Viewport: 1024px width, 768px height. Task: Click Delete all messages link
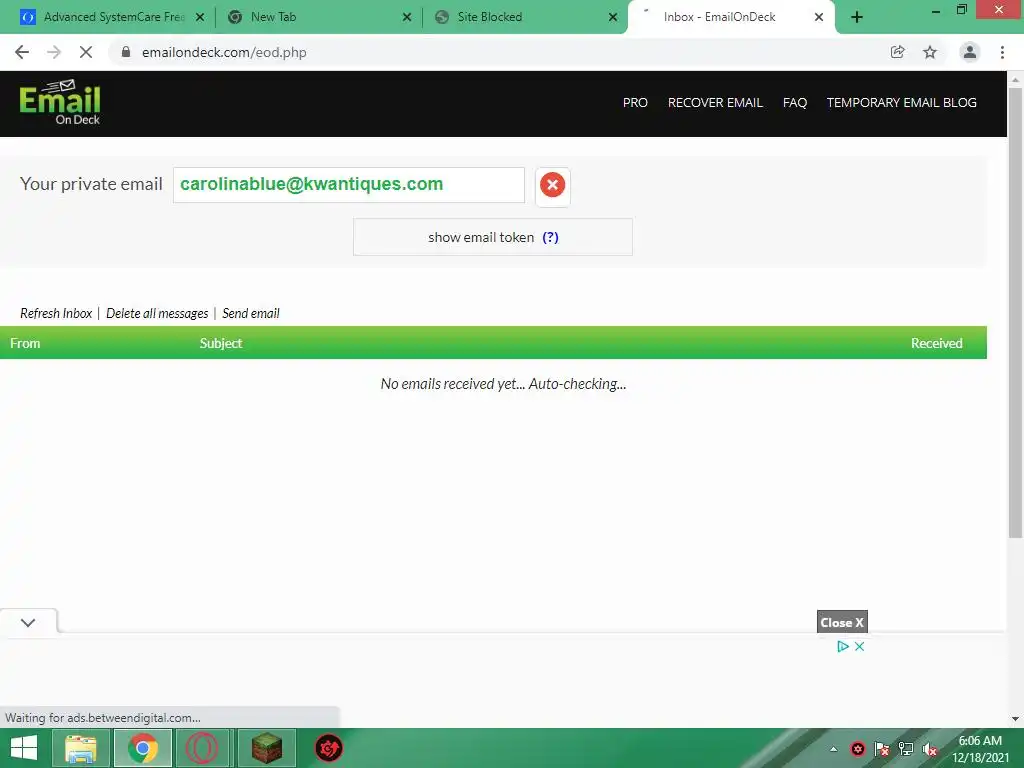(157, 313)
